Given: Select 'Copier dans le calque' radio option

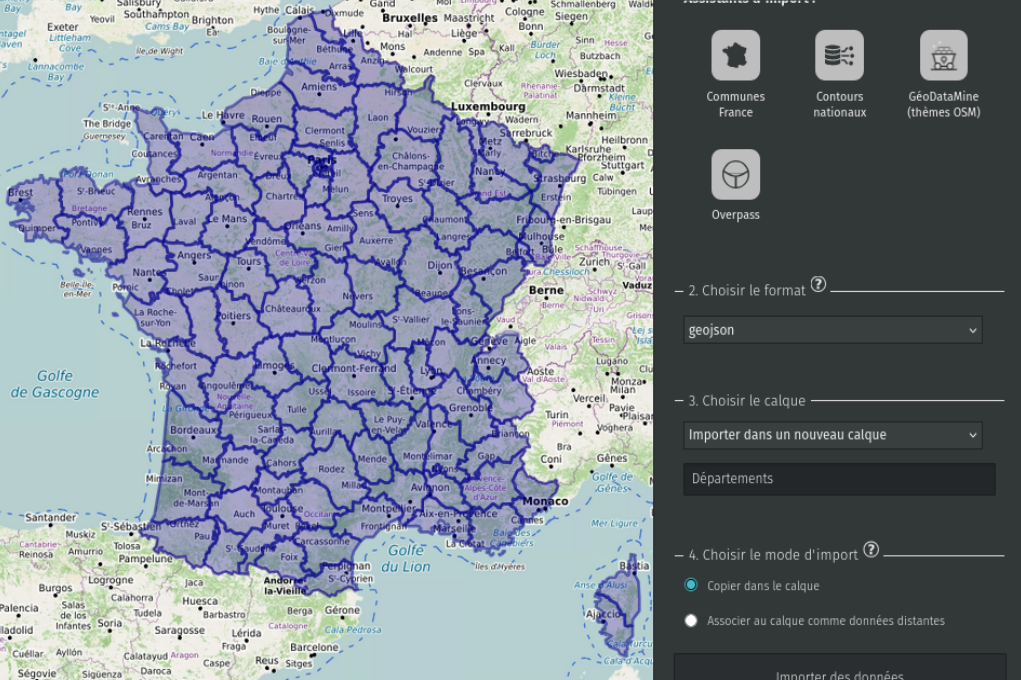Looking at the screenshot, I should (691, 585).
